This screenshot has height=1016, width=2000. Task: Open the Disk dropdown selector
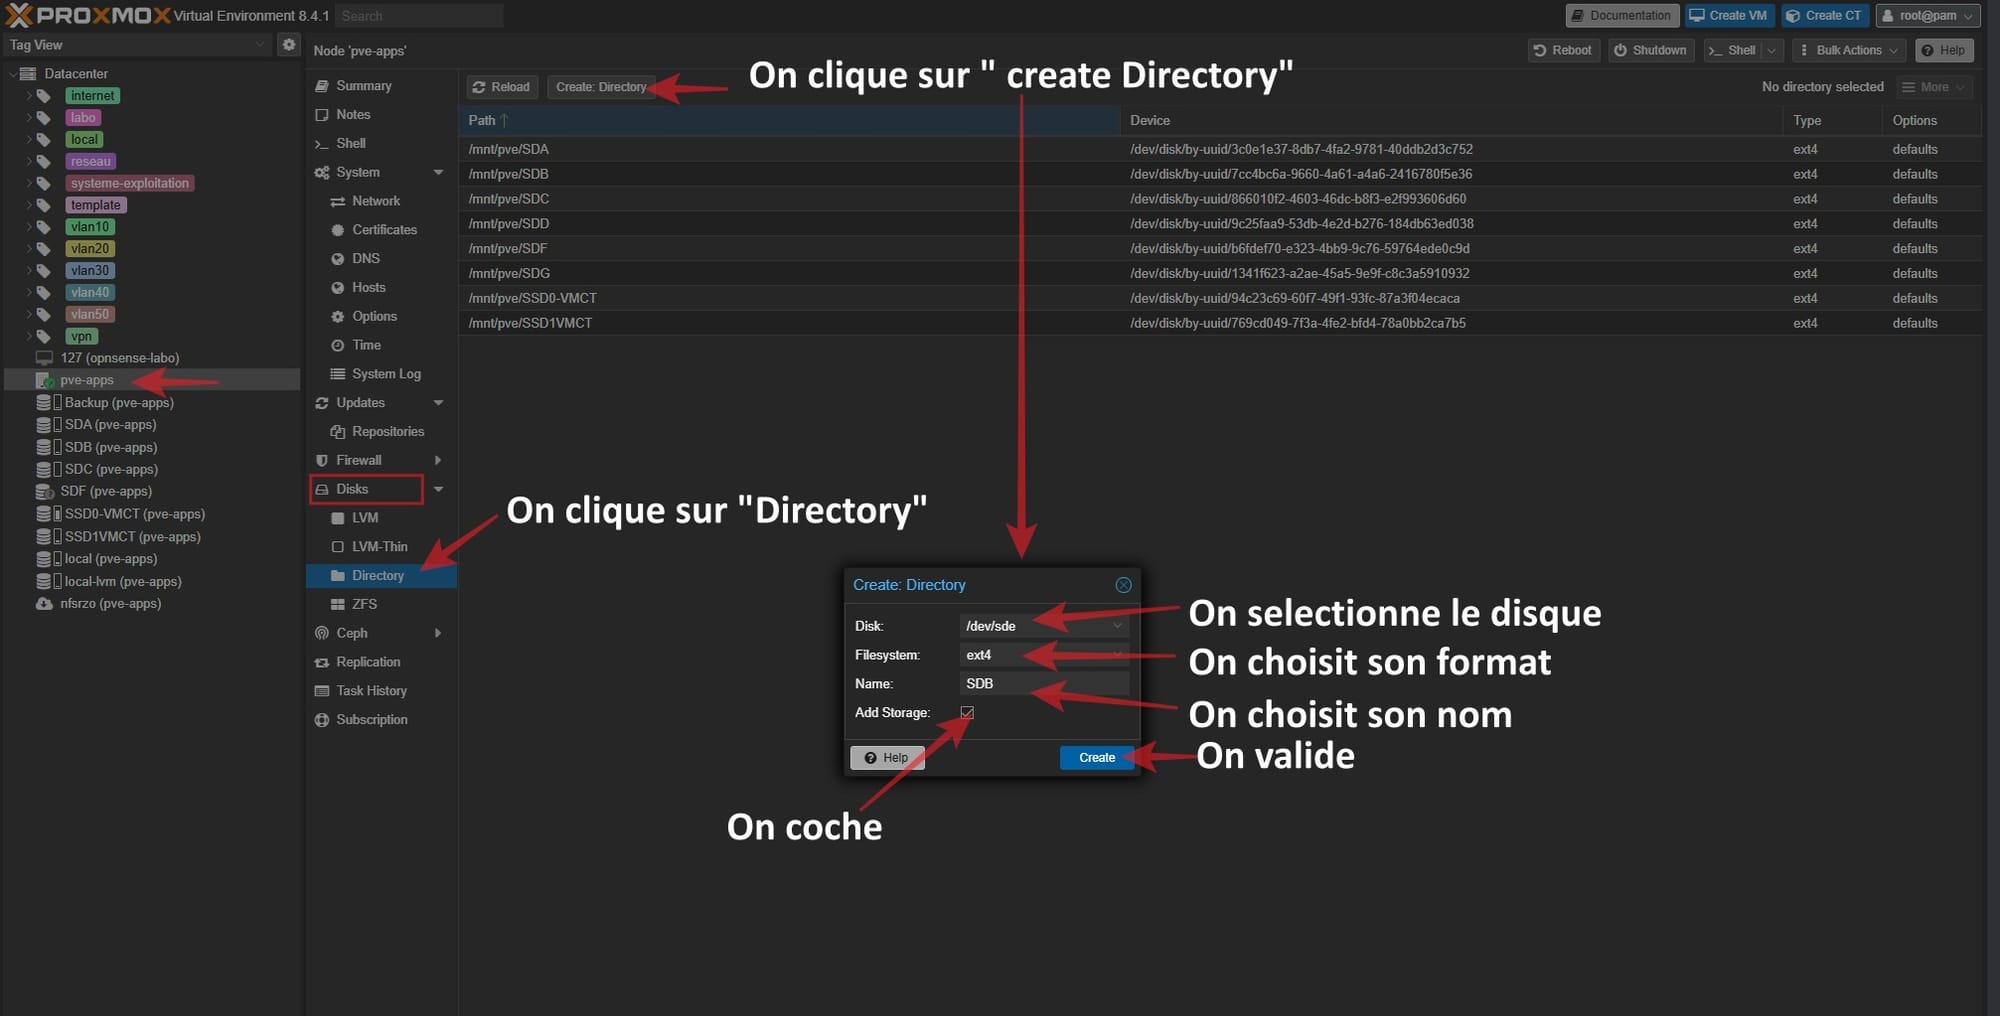pyautogui.click(x=1117, y=626)
